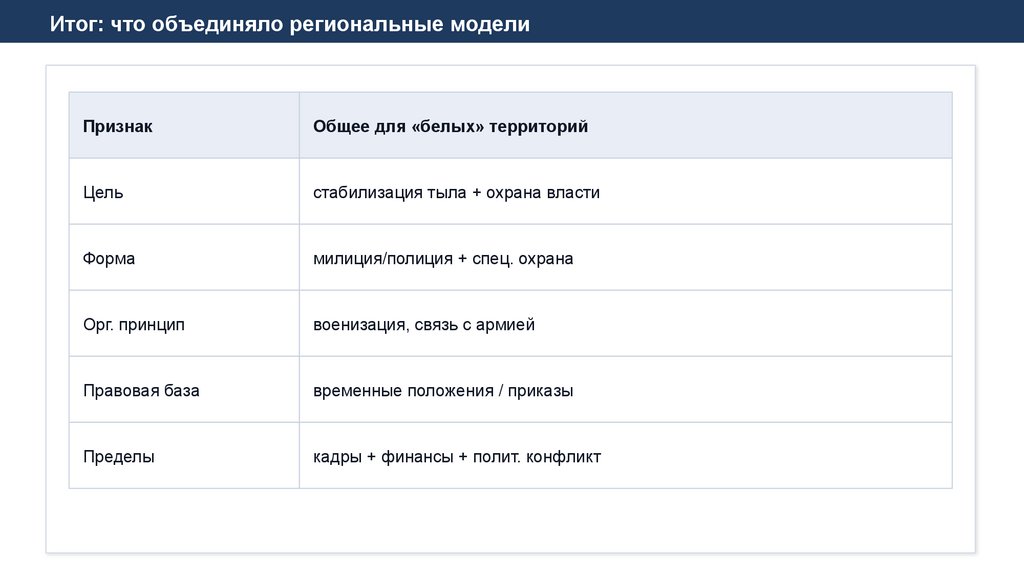This screenshot has height=576, width=1024.
Task: Click the slide title 'Итог: что объединяло региональные модели'
Action: pyautogui.click(x=290, y=24)
